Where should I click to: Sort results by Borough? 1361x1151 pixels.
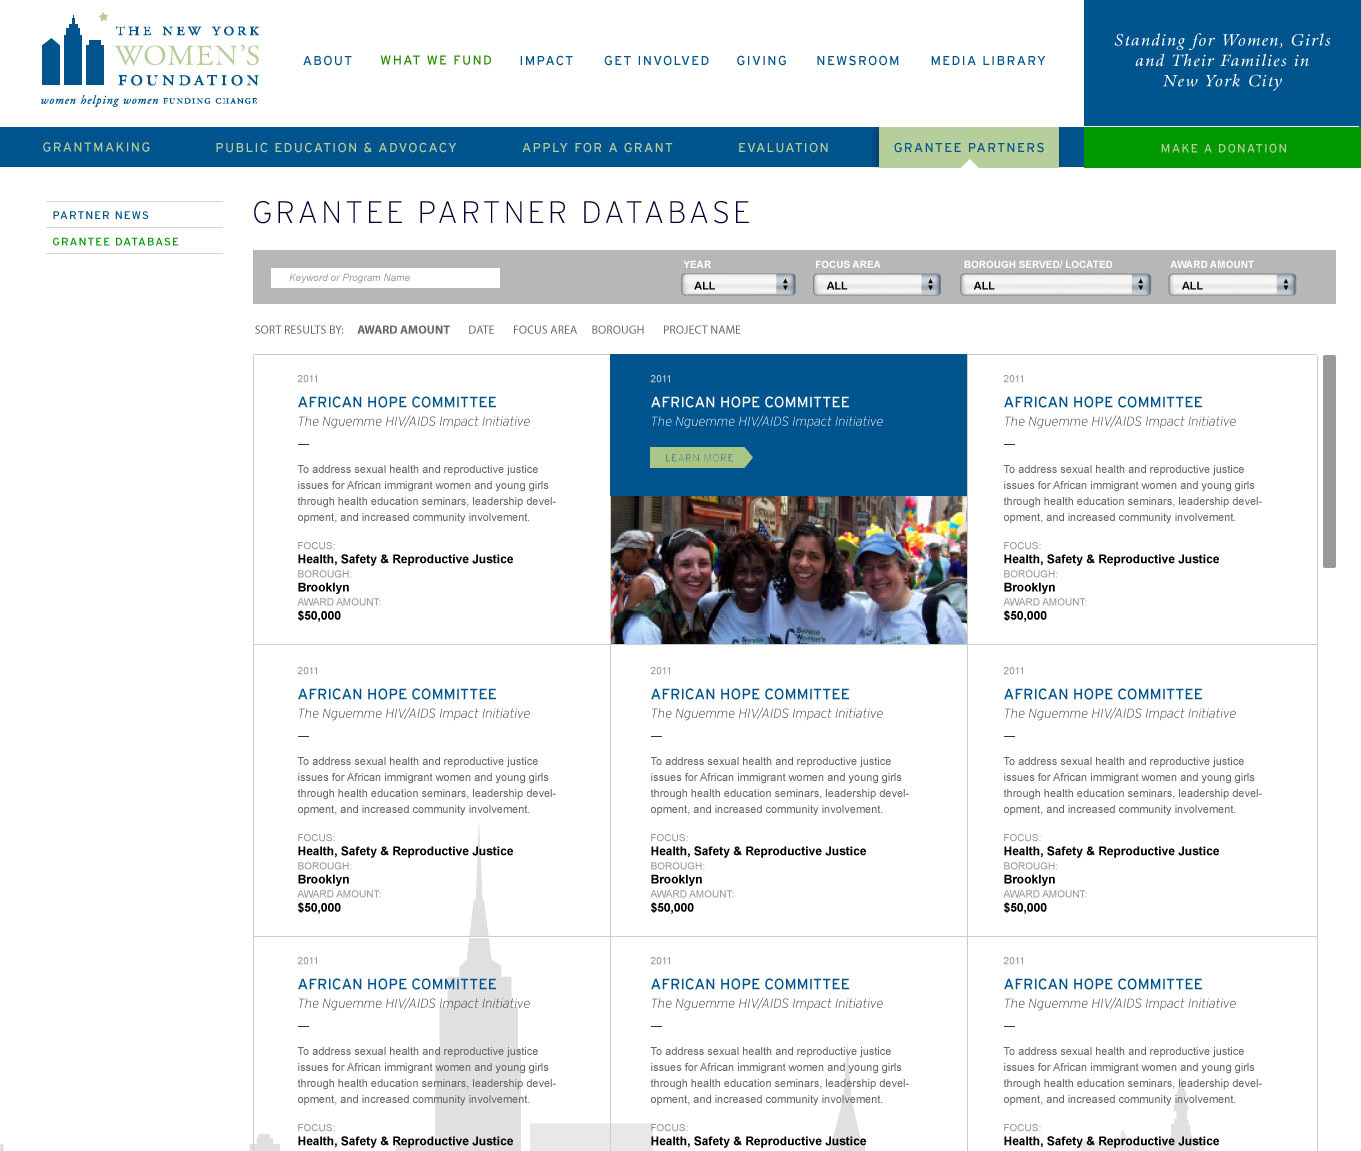pyautogui.click(x=618, y=330)
